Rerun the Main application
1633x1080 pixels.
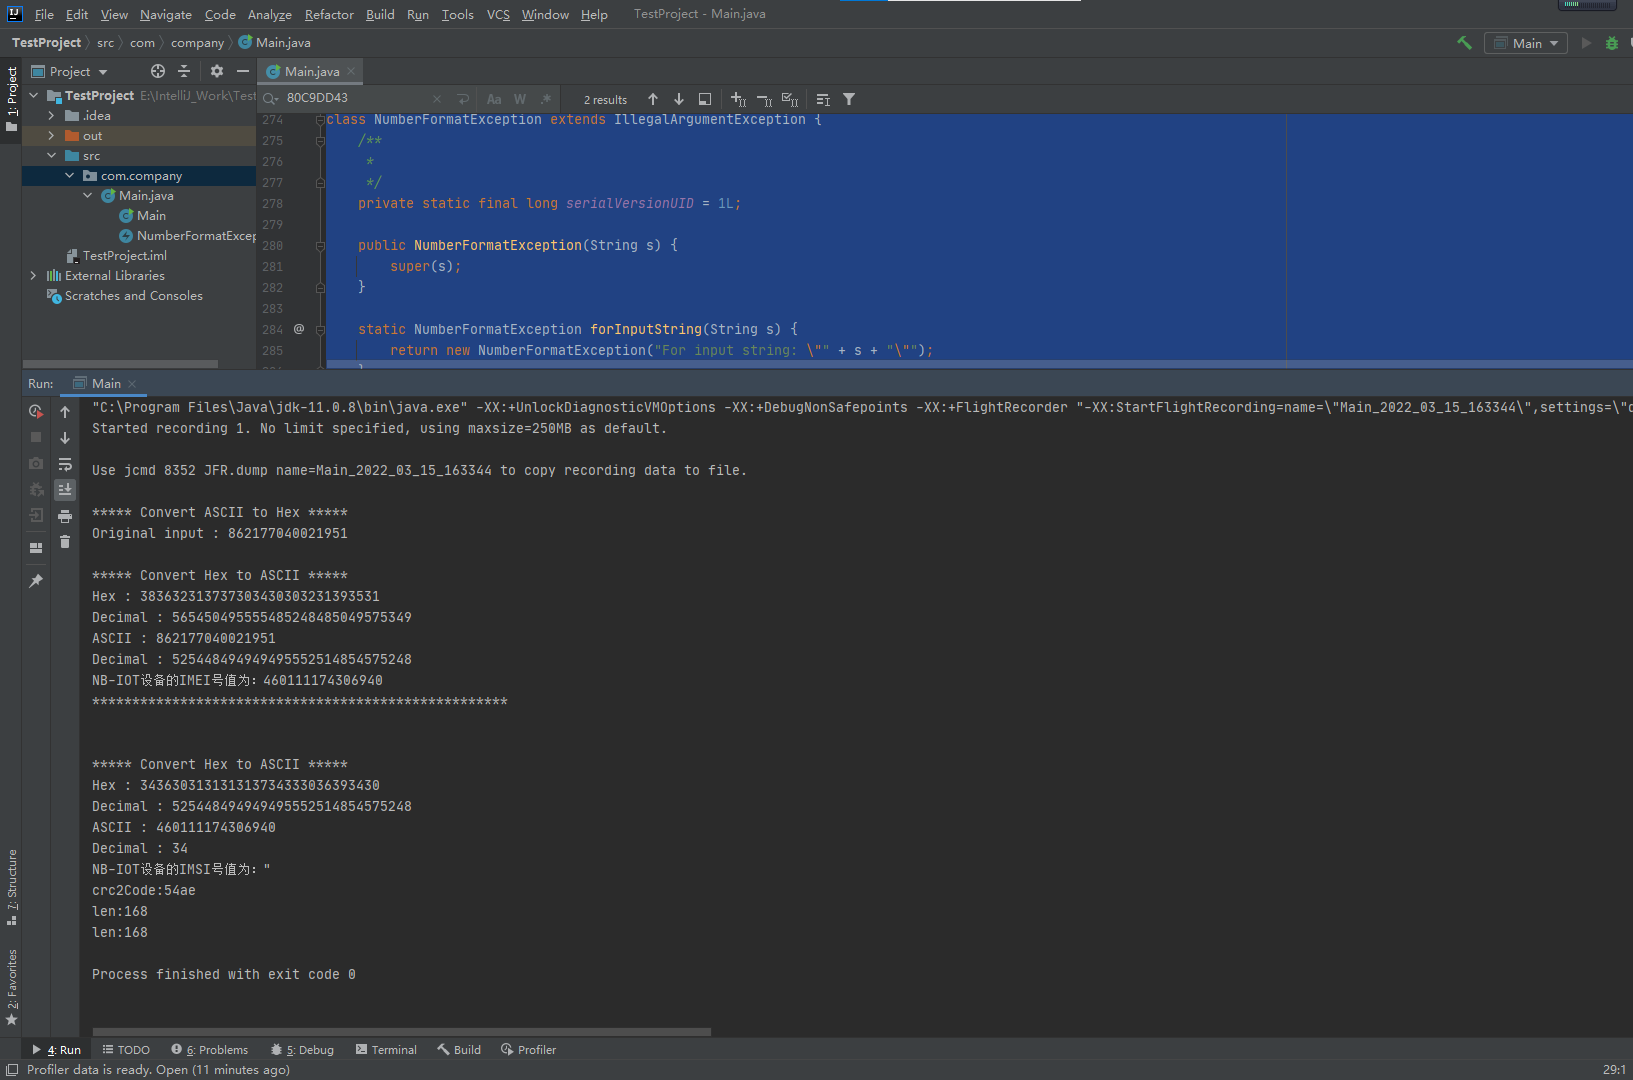[x=35, y=411]
